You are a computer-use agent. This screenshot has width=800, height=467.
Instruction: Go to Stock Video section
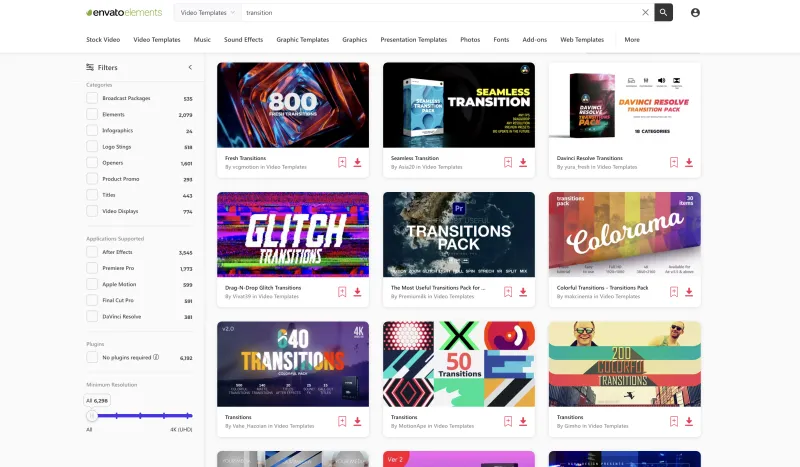pos(103,39)
